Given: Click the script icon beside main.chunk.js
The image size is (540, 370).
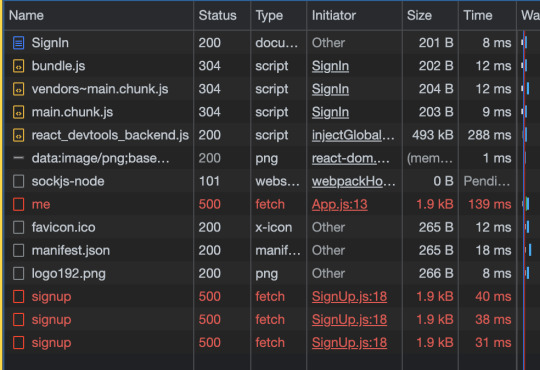Looking at the screenshot, I should click(19, 112).
